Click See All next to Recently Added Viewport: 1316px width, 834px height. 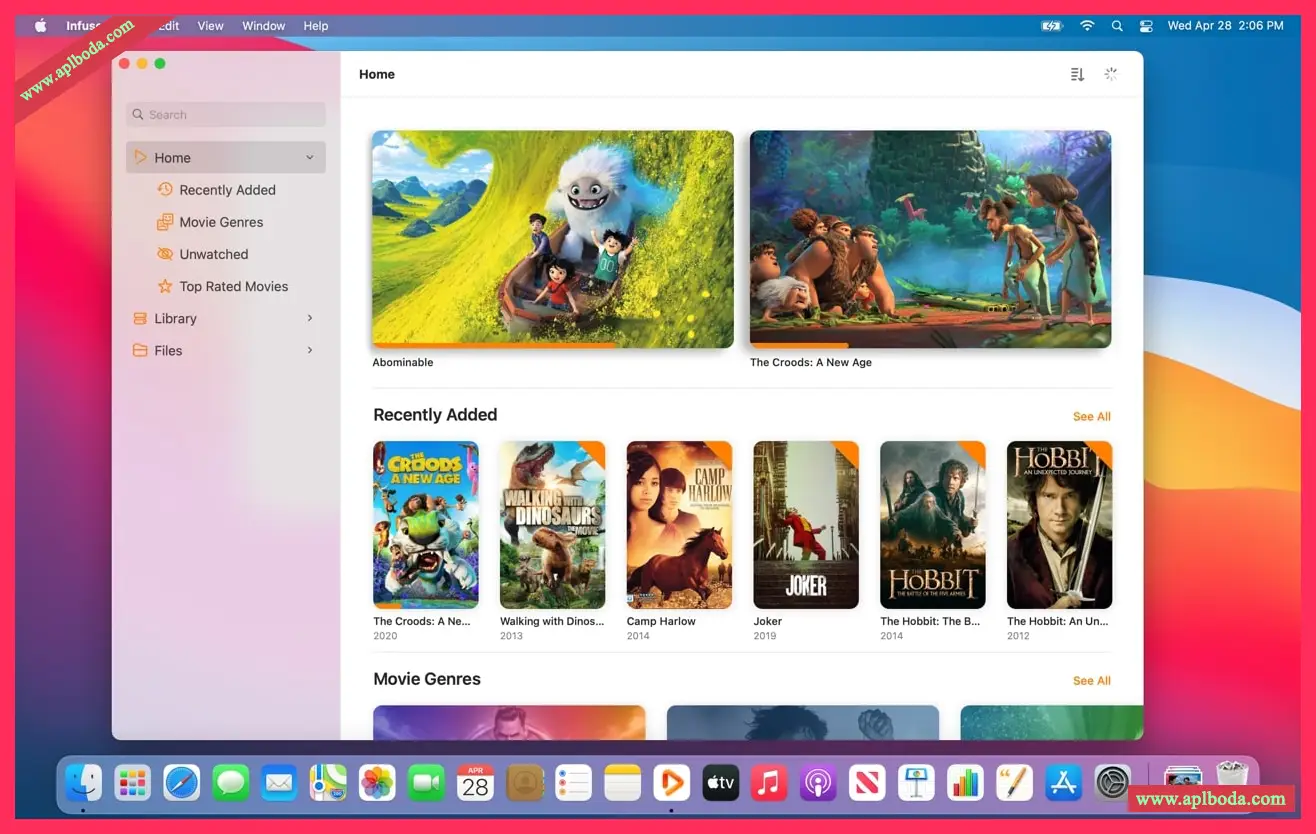[x=1091, y=417]
